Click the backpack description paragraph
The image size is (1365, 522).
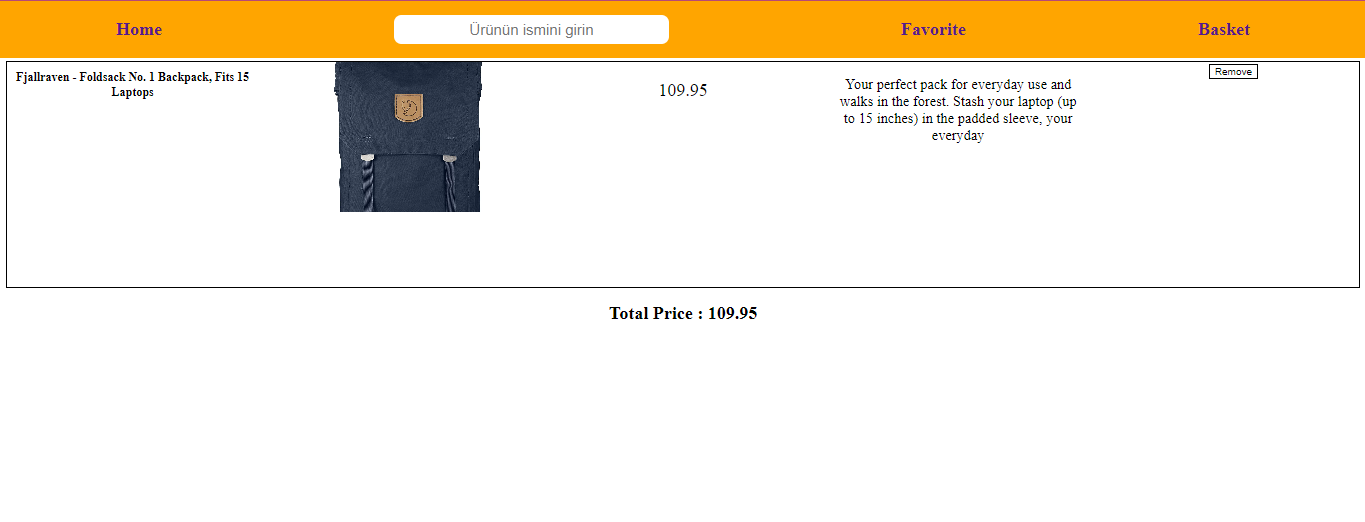point(958,110)
